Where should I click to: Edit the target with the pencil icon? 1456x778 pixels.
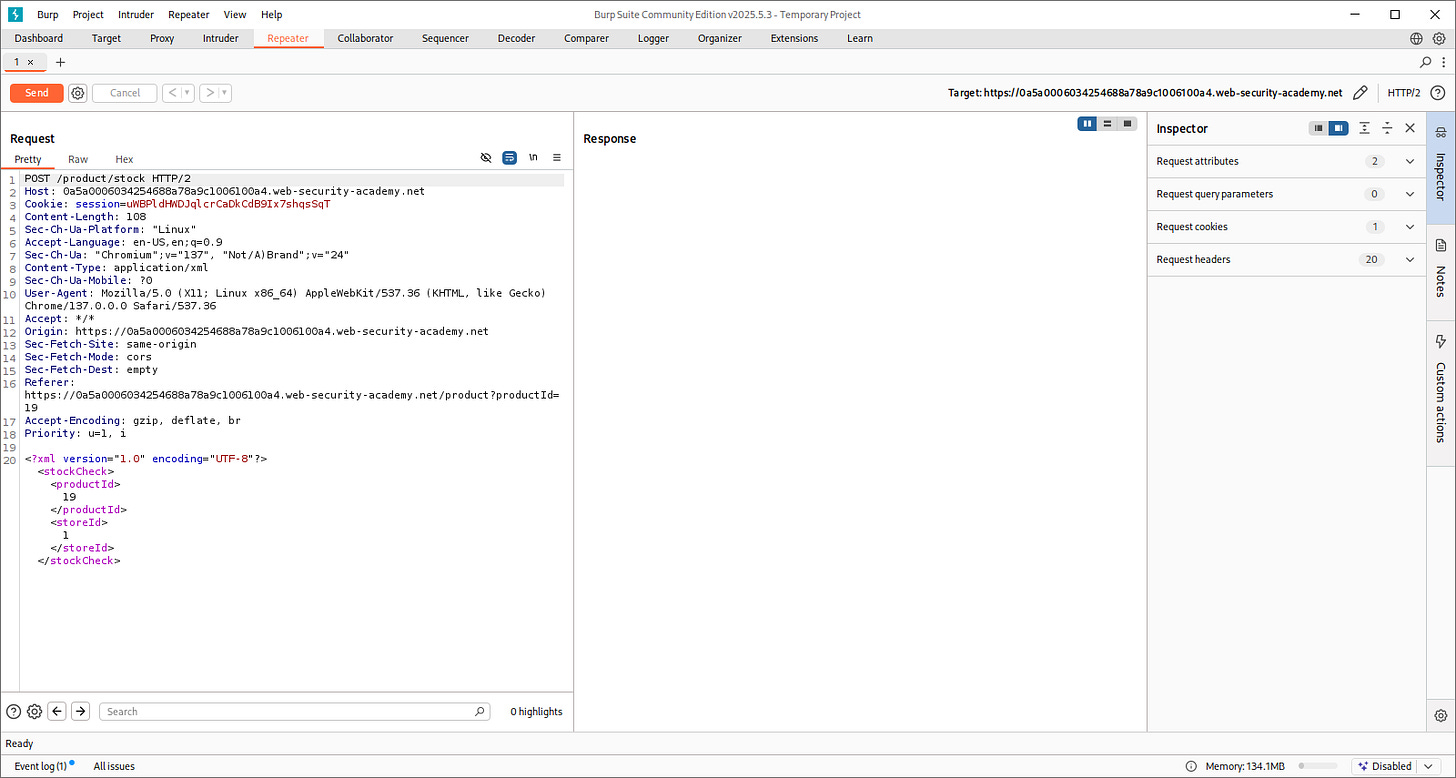pyautogui.click(x=1360, y=93)
